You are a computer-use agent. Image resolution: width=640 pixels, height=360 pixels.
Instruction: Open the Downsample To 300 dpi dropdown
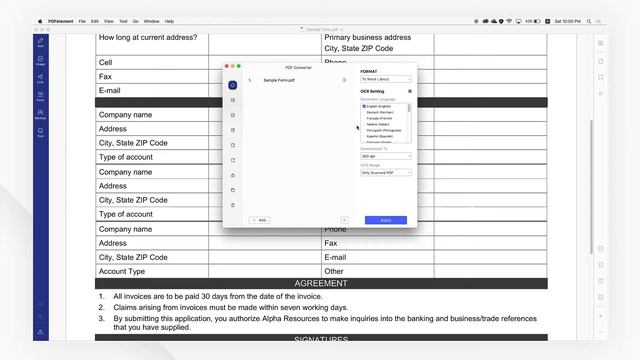pos(386,156)
